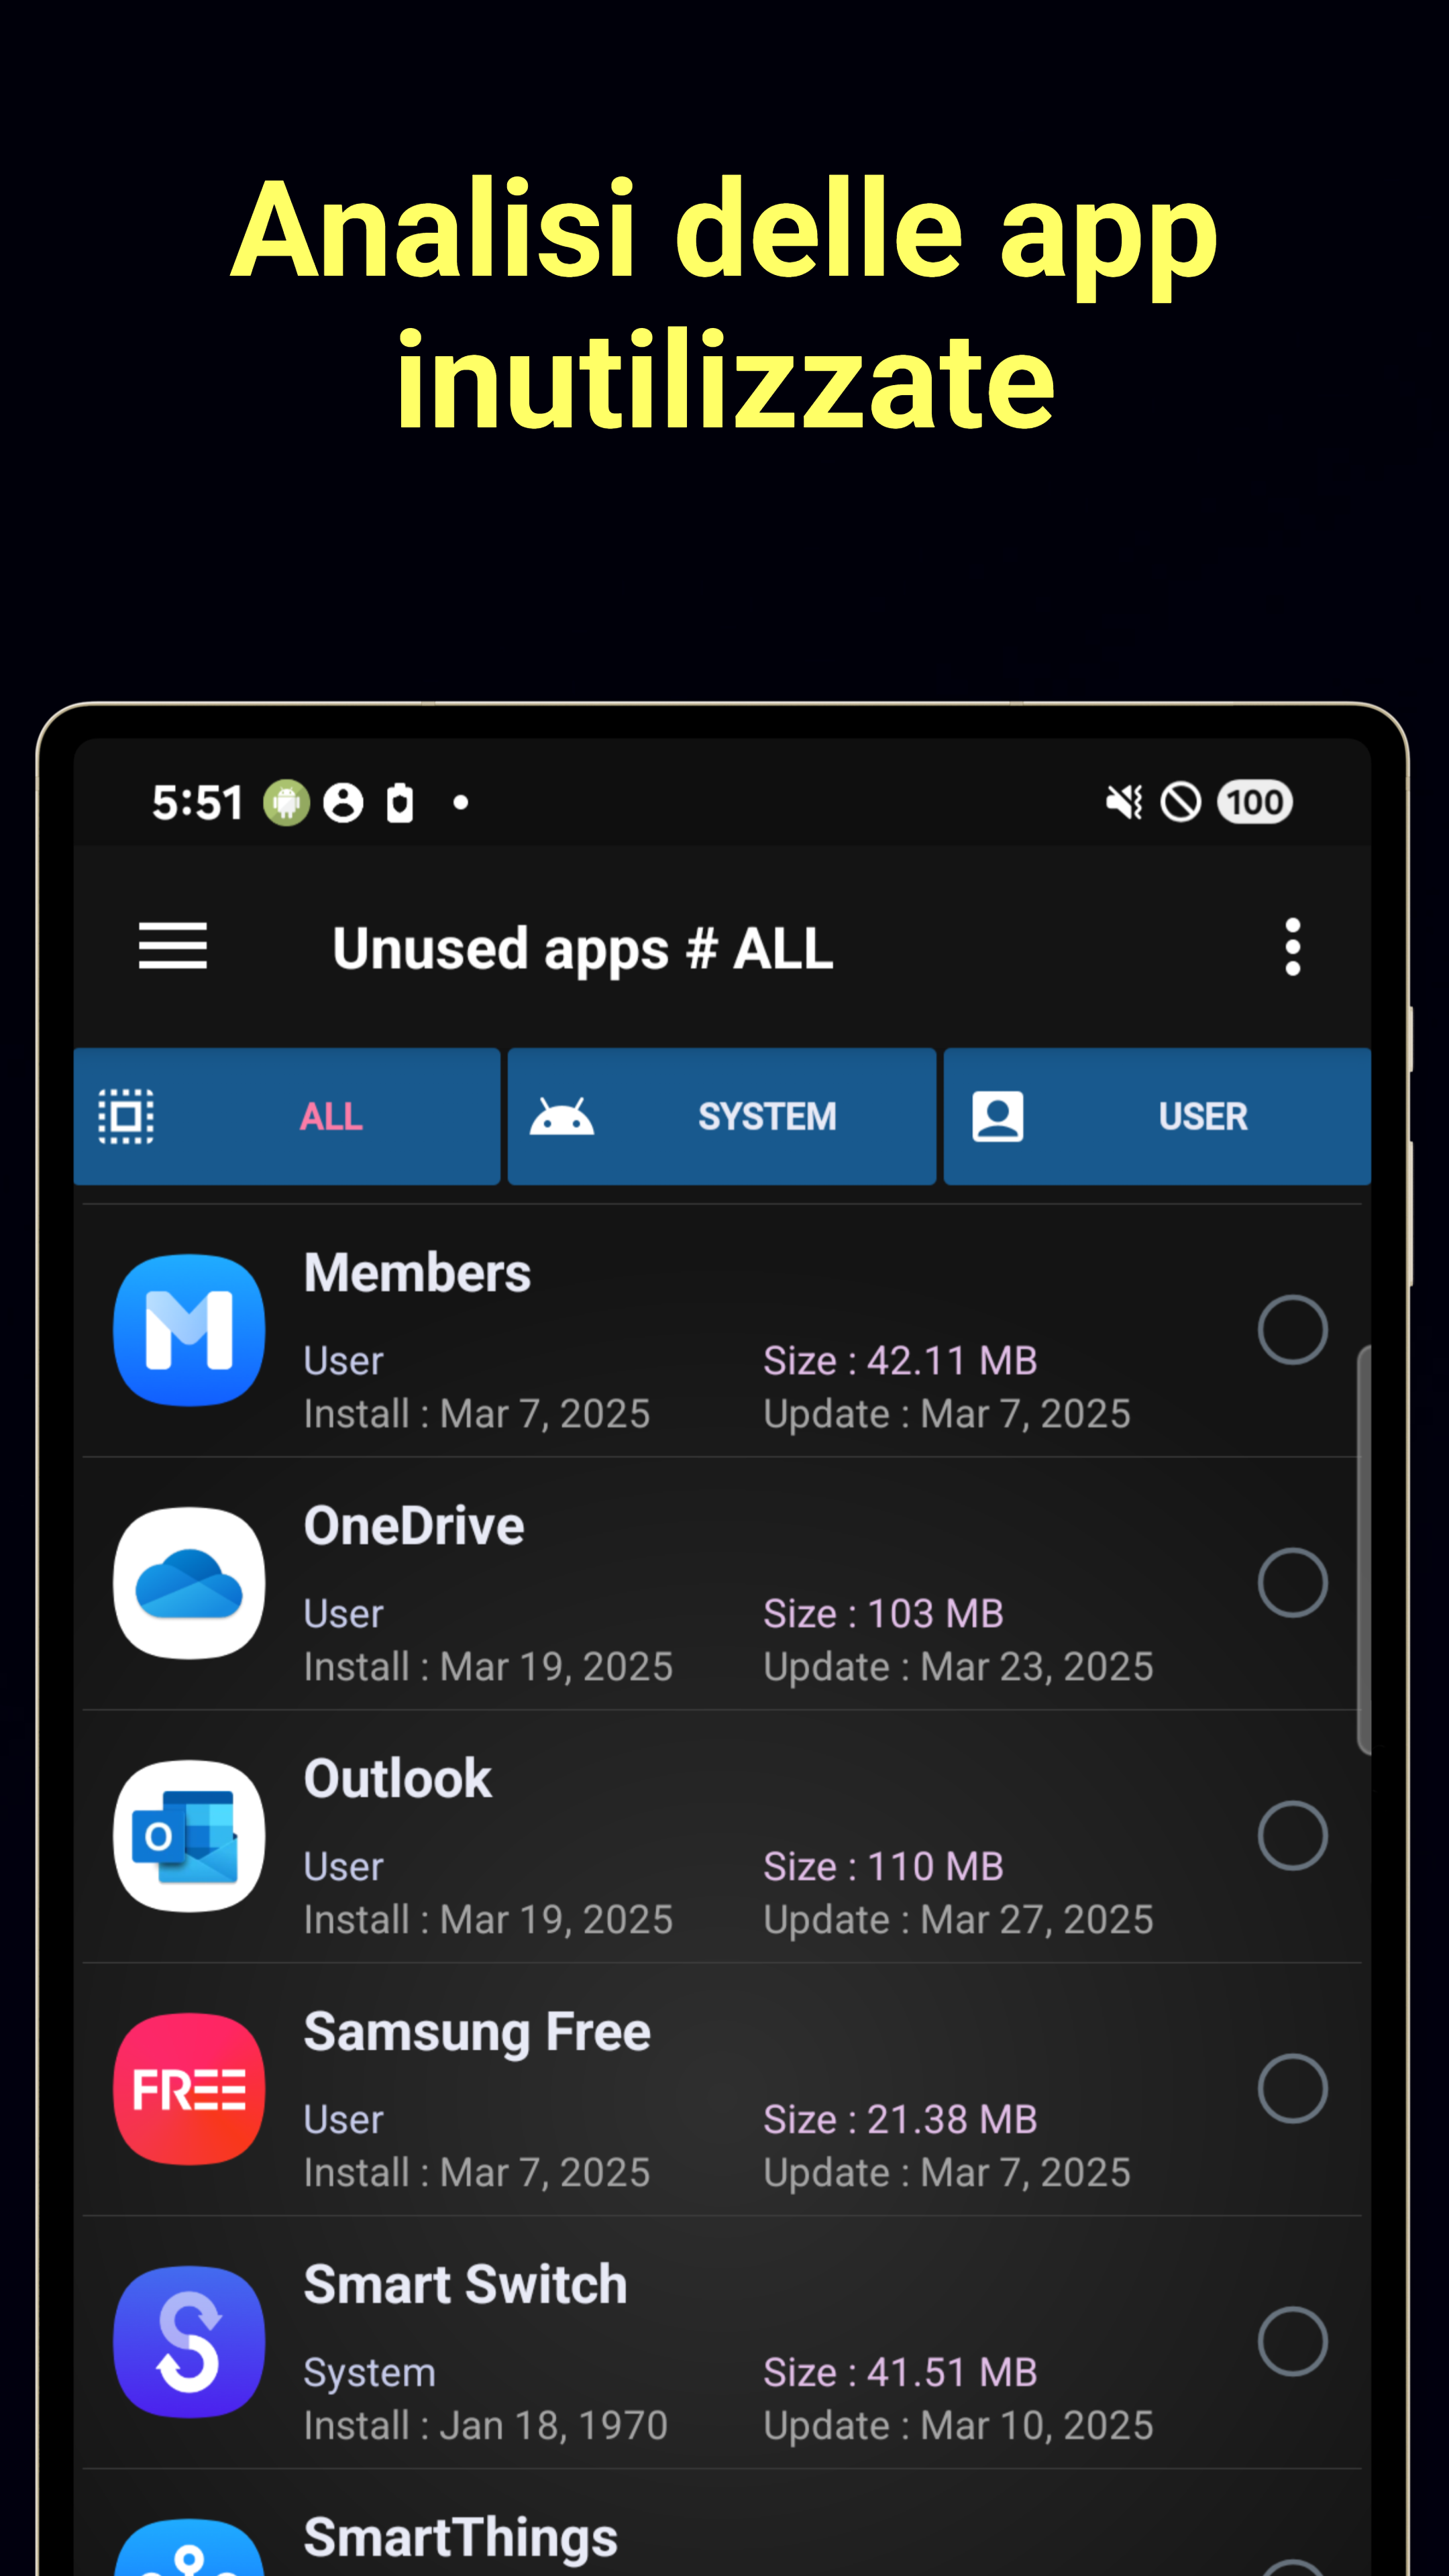Select the Members radio button
The height and width of the screenshot is (2576, 1449).
[x=1292, y=1330]
